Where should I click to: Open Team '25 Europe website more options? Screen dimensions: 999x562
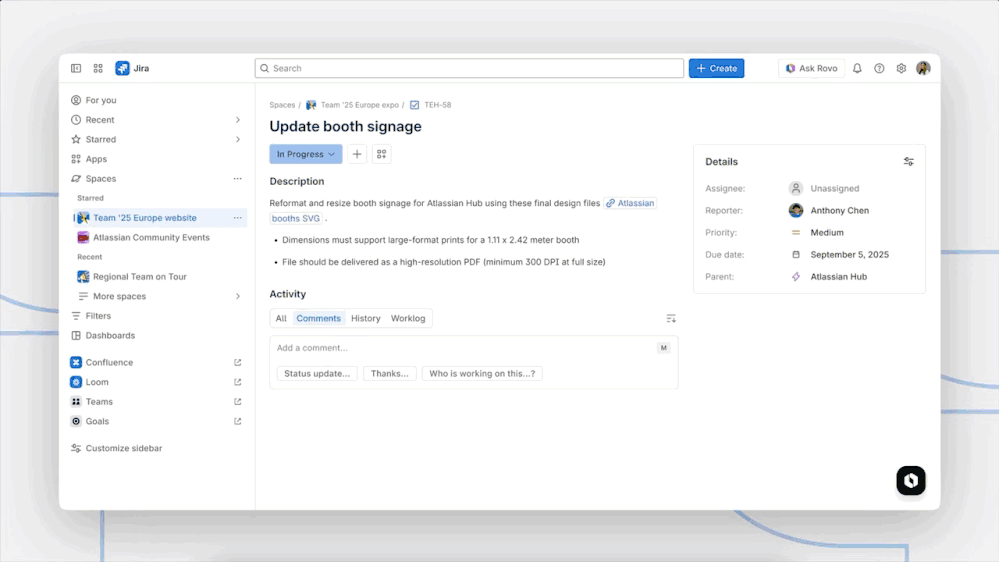[238, 218]
